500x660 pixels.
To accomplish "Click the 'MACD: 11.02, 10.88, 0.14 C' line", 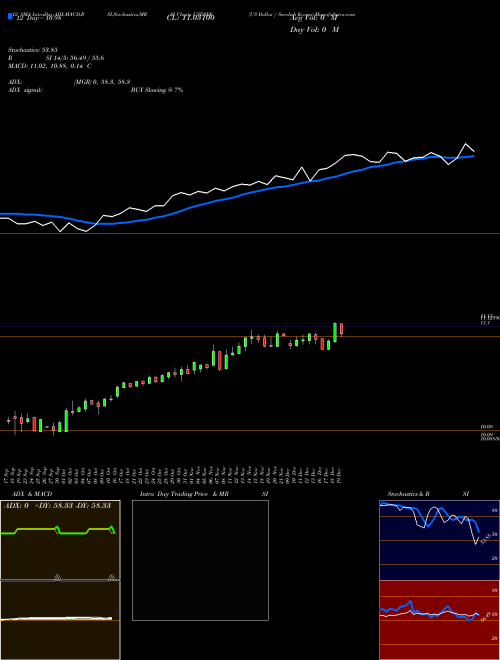I will [x=50, y=66].
